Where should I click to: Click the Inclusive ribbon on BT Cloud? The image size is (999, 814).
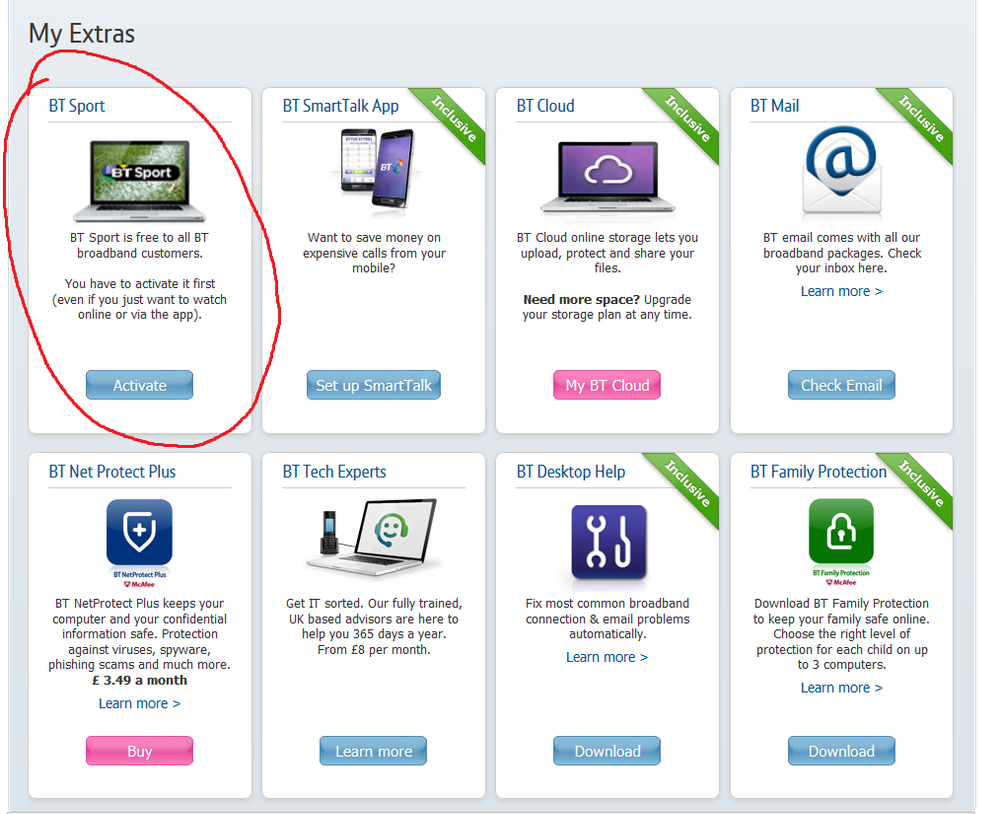pos(687,119)
